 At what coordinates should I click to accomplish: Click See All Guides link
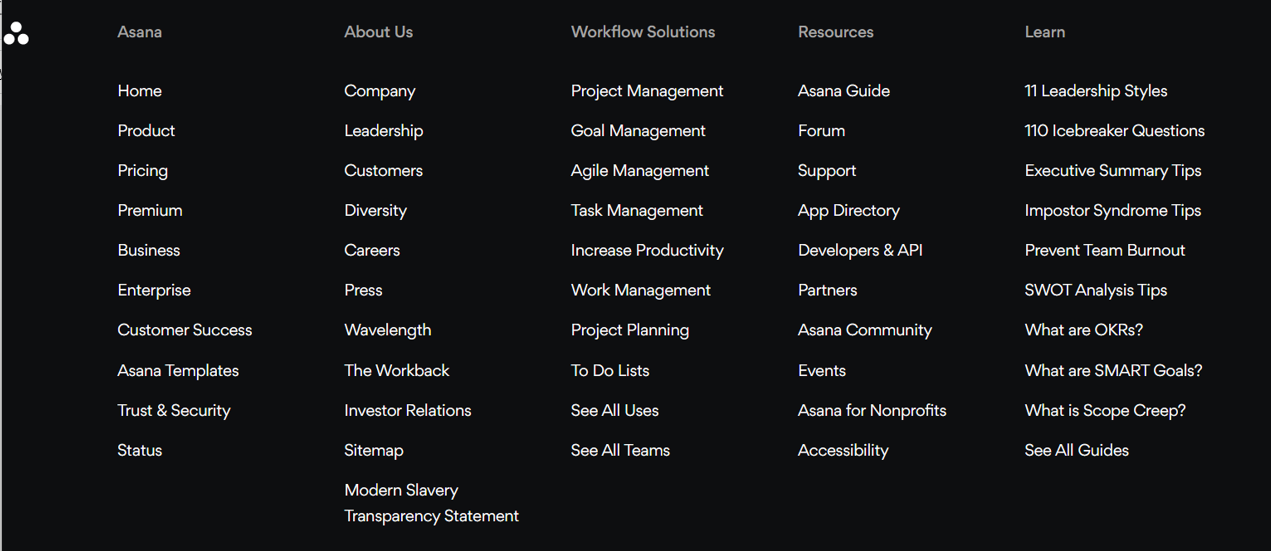[1077, 451]
